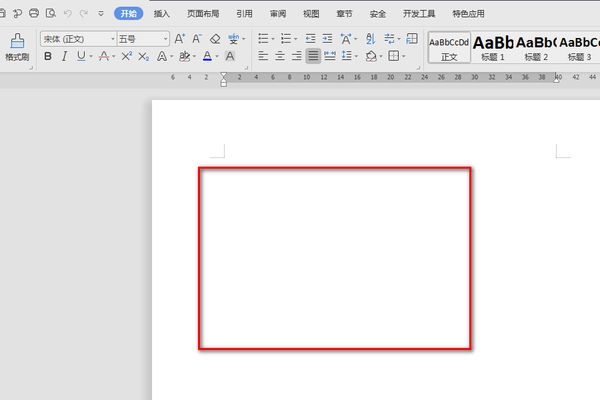Click the font color A swatch
Image resolution: width=600 pixels, height=400 pixels.
click(206, 57)
